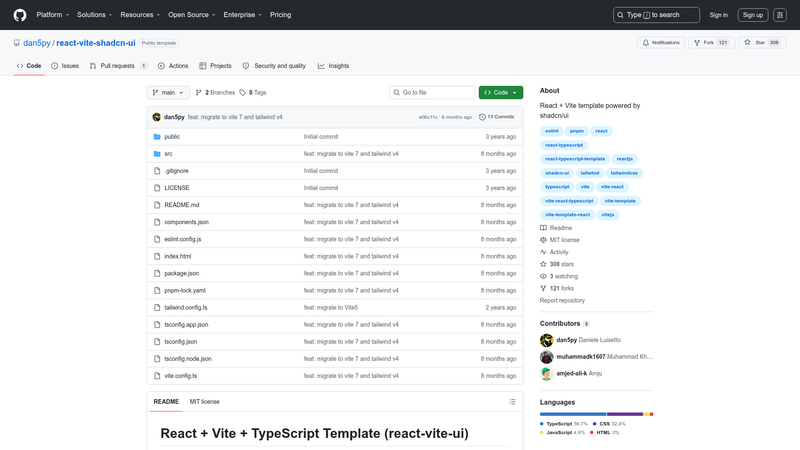Open the appearance settings icon in header
The height and width of the screenshot is (450, 800).
[x=780, y=15]
